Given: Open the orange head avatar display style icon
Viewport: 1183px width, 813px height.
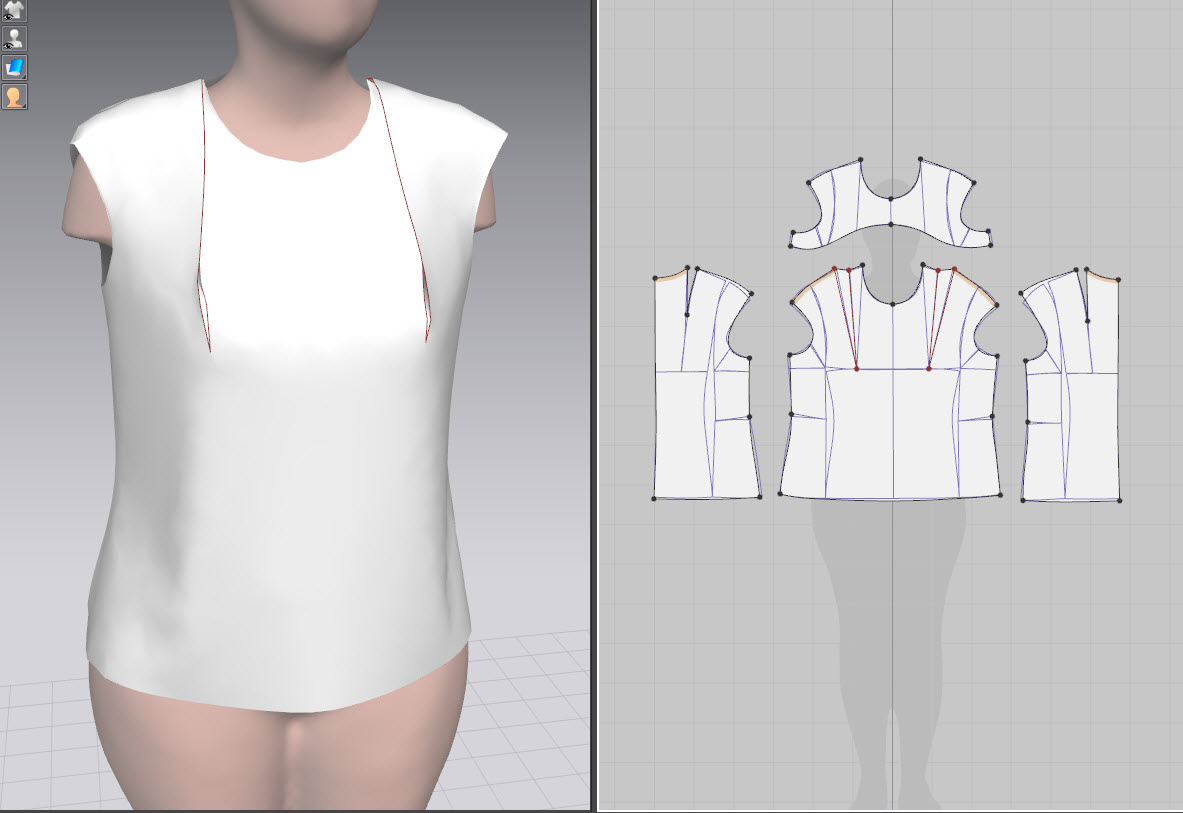Looking at the screenshot, I should coord(14,97).
